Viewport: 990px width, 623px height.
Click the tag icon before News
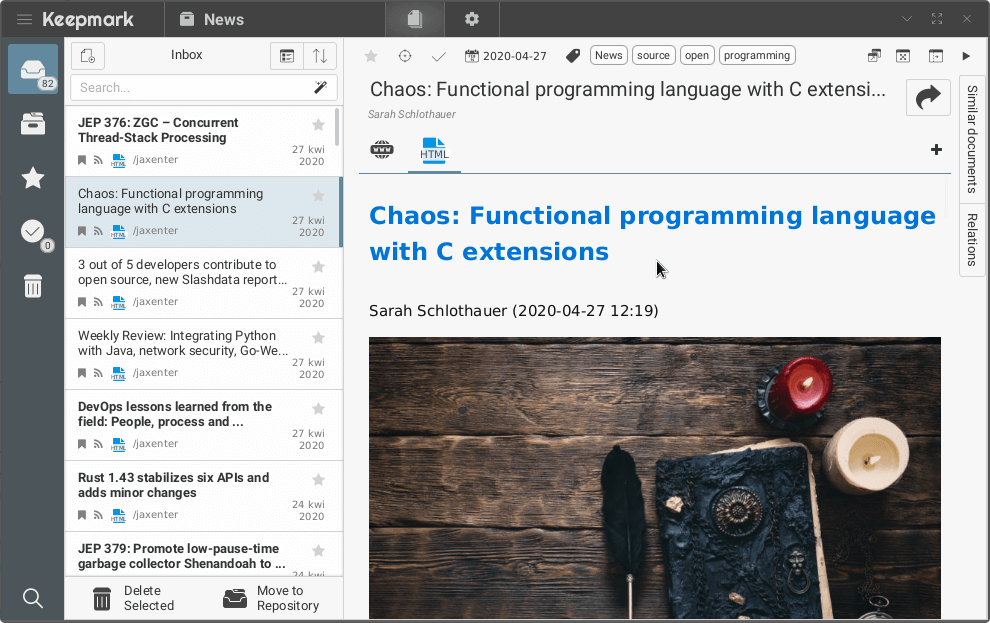pos(573,56)
